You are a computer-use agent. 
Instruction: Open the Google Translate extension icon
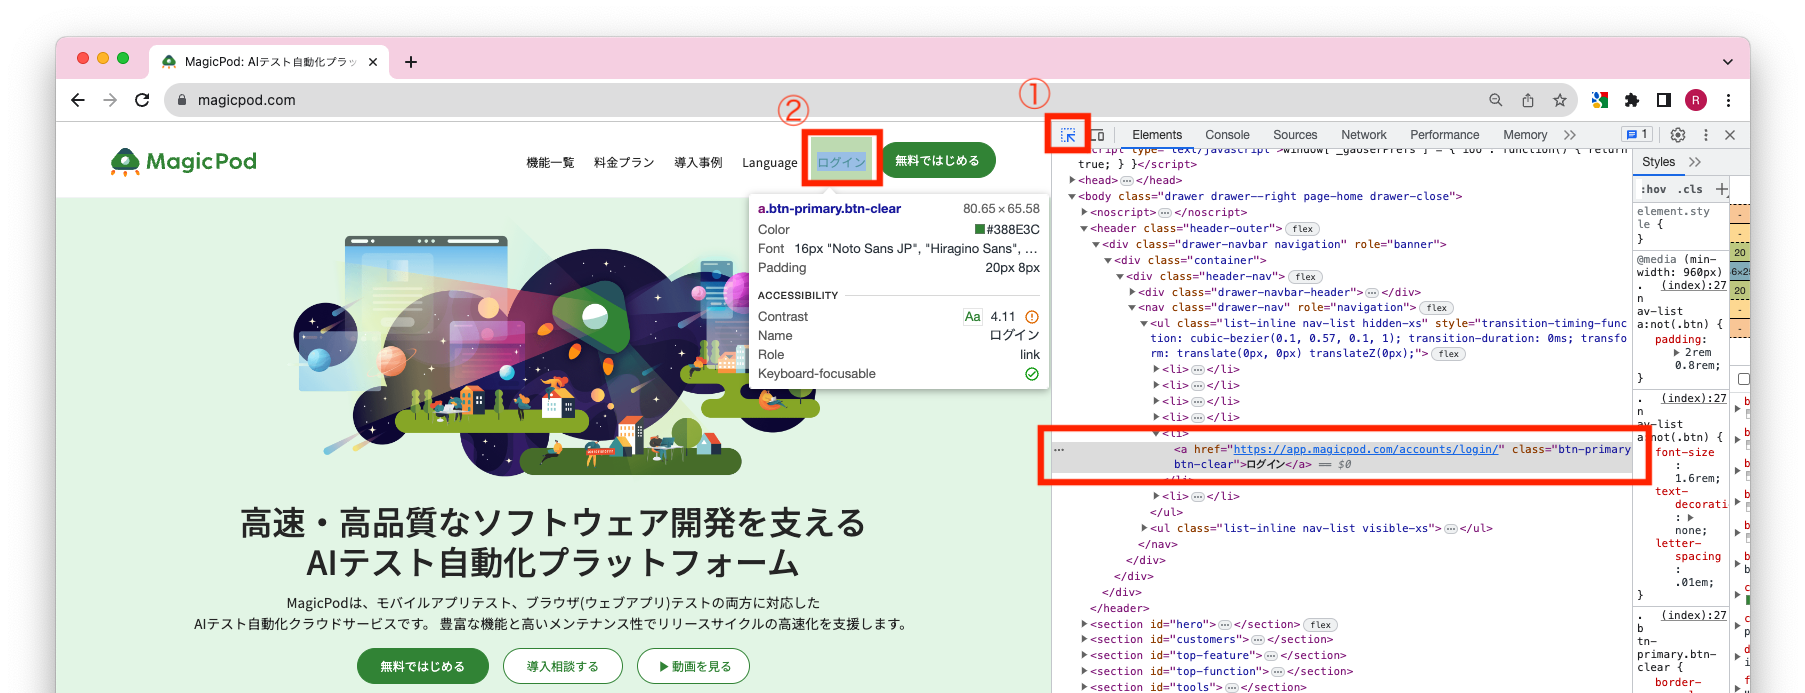coord(1600,100)
